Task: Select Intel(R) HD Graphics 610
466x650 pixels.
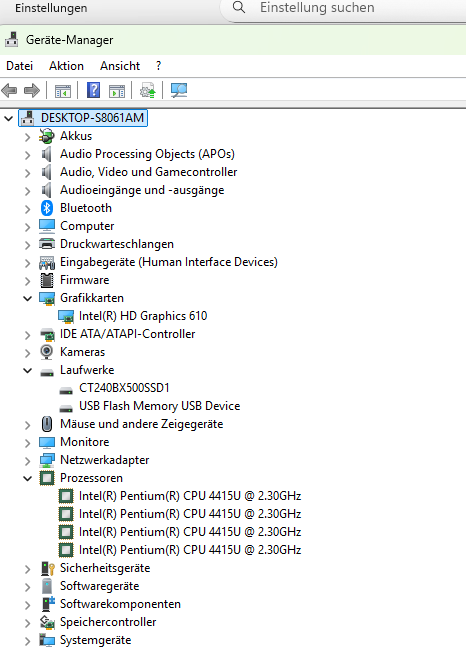Action: tap(143, 316)
